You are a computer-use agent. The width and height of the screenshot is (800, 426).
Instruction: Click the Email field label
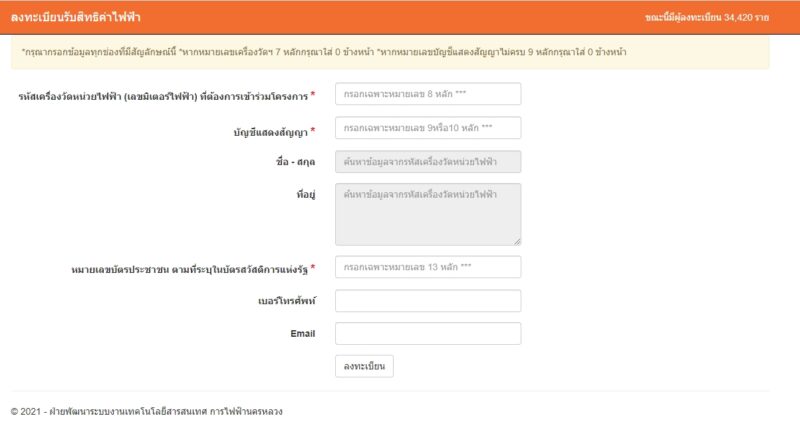click(x=303, y=334)
